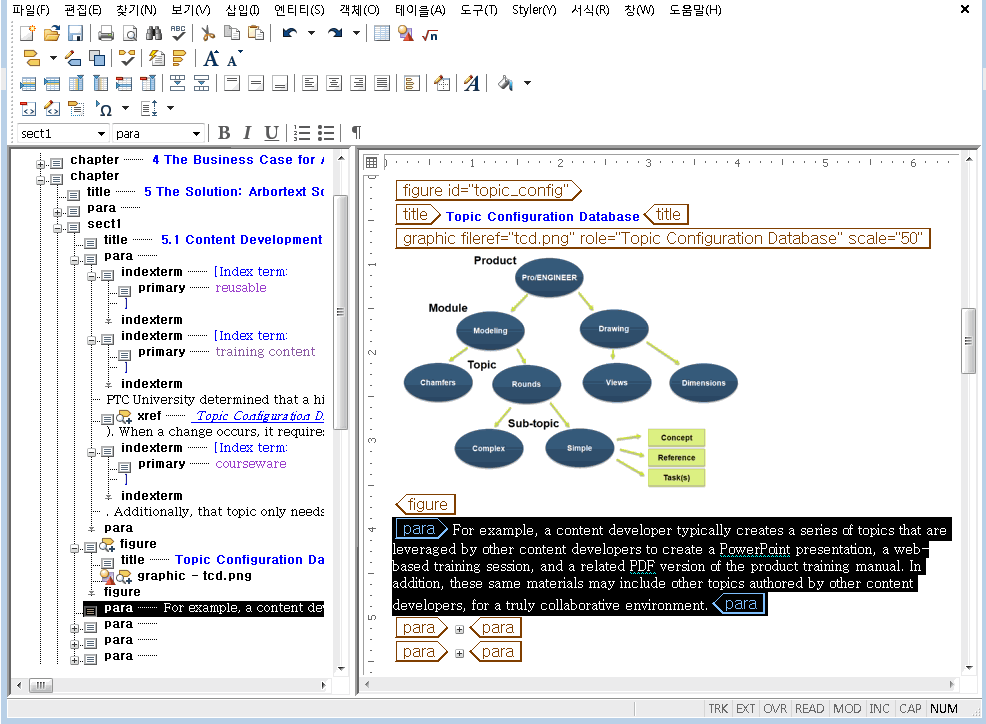Toggle Underline formatting button
Screen dimensions: 986x724
(271, 133)
